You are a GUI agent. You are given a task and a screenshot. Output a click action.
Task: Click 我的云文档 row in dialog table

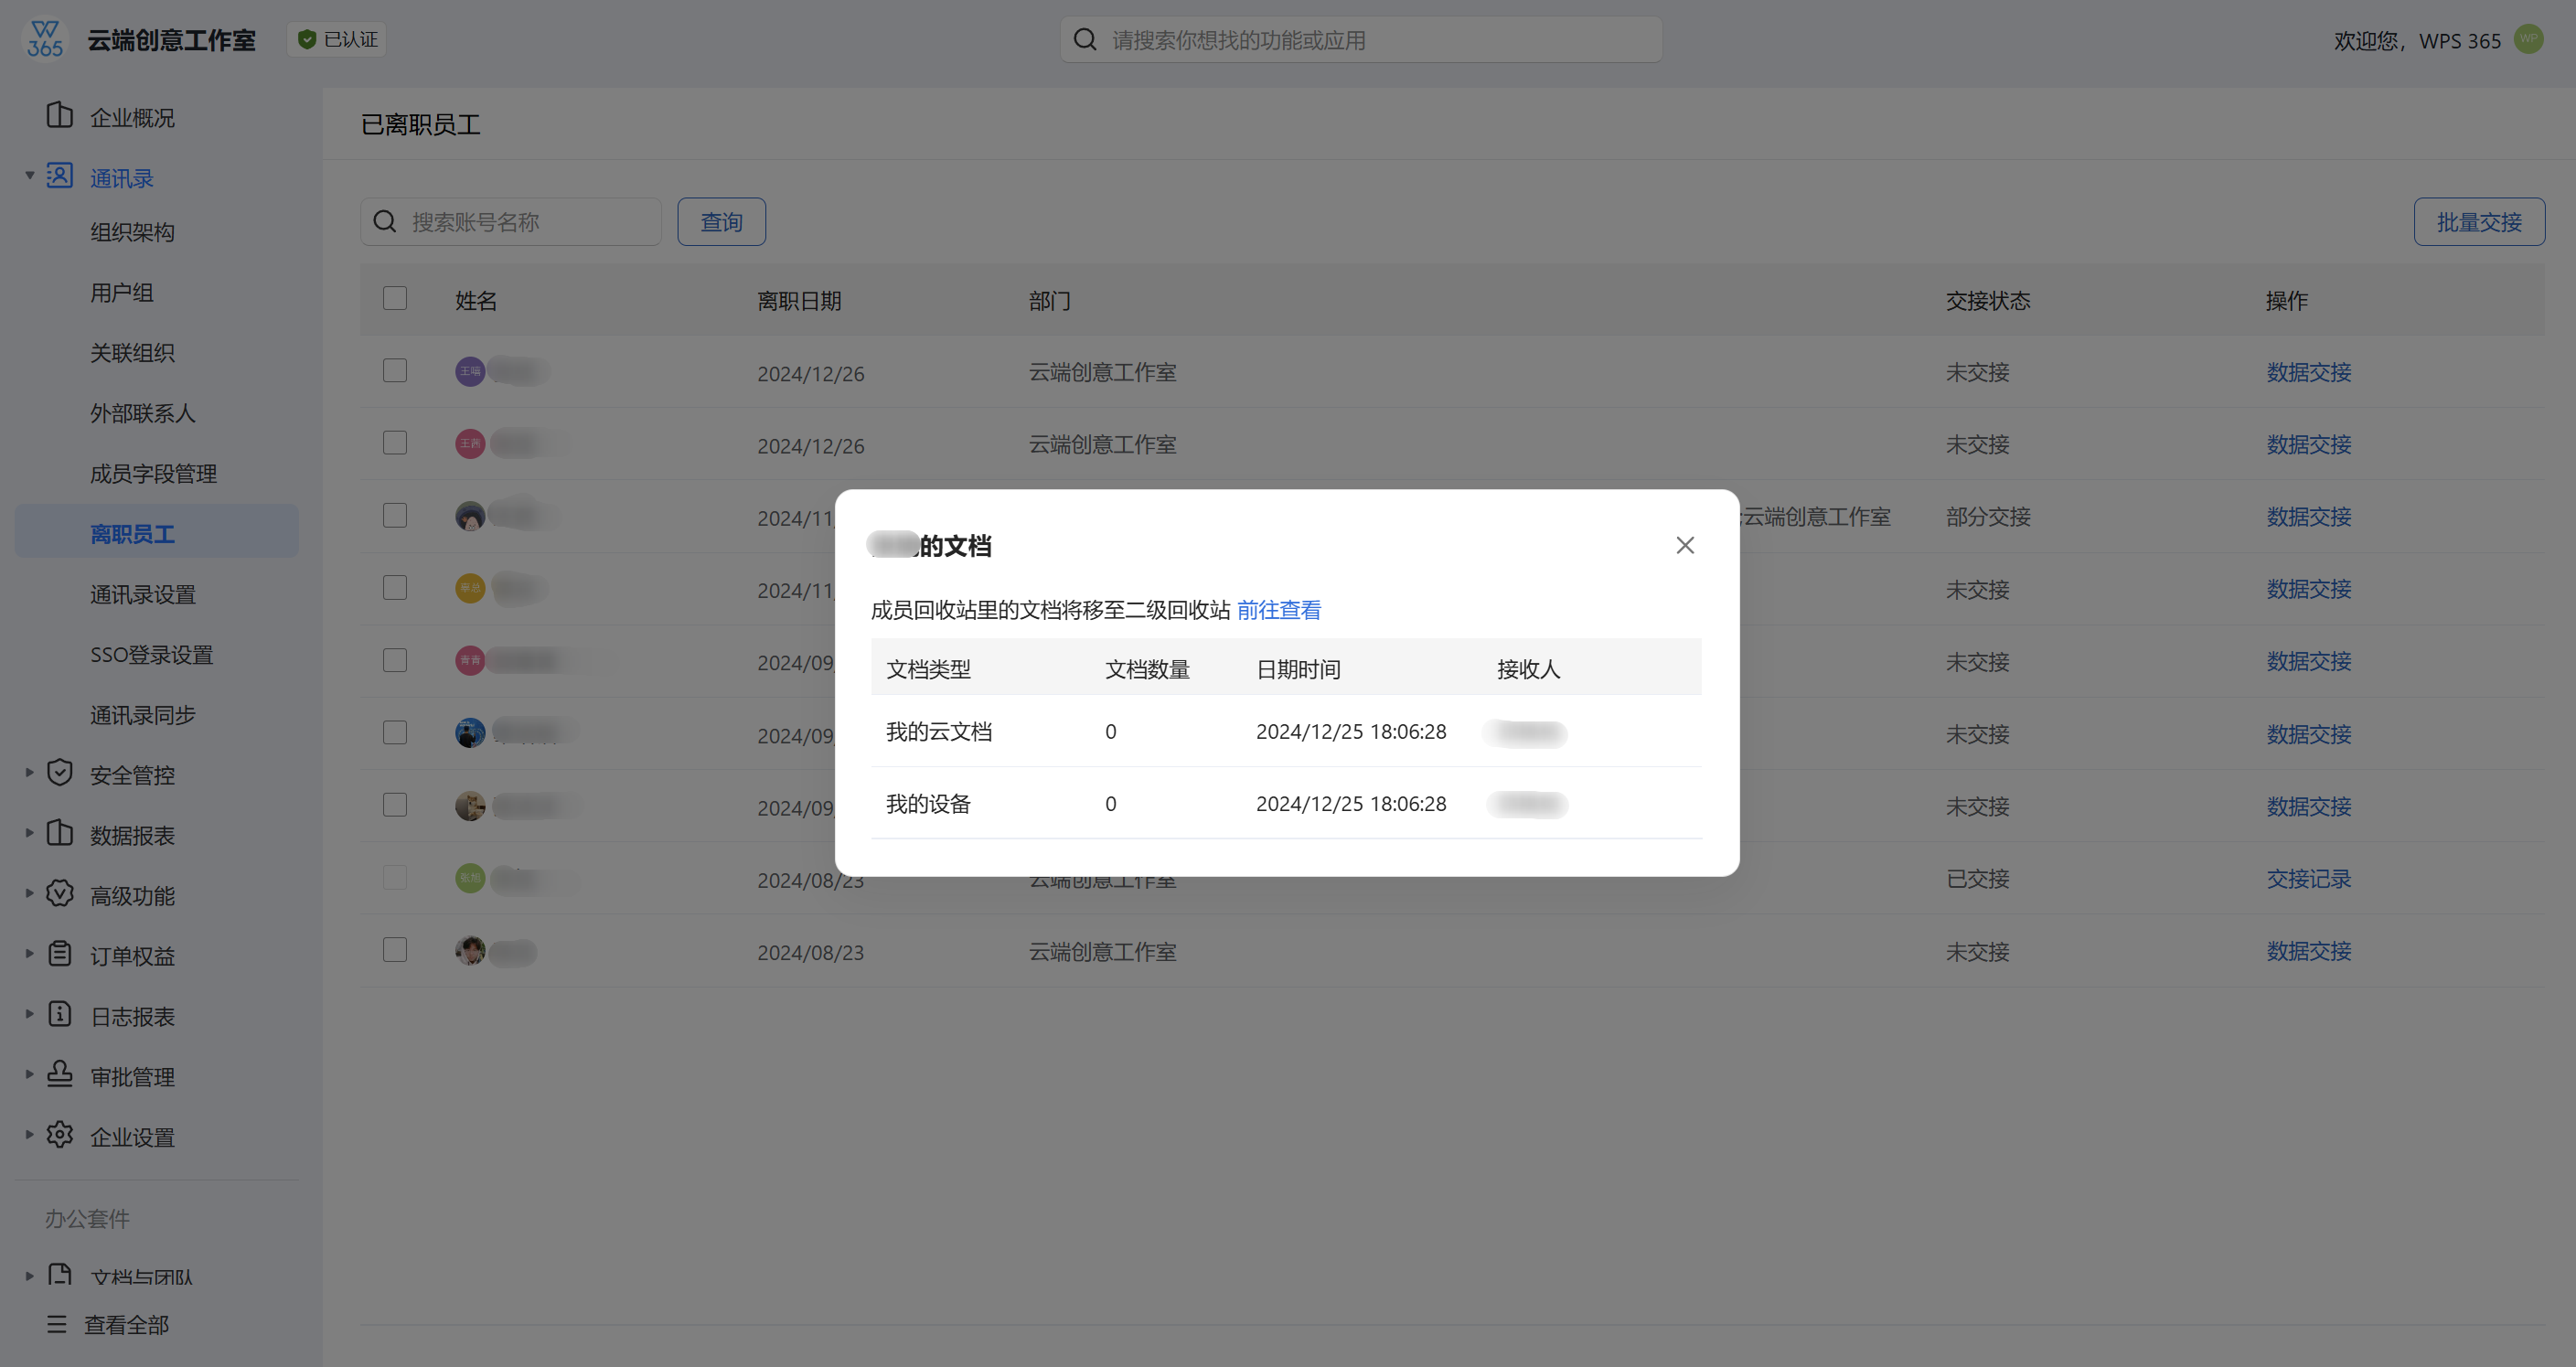click(1286, 731)
